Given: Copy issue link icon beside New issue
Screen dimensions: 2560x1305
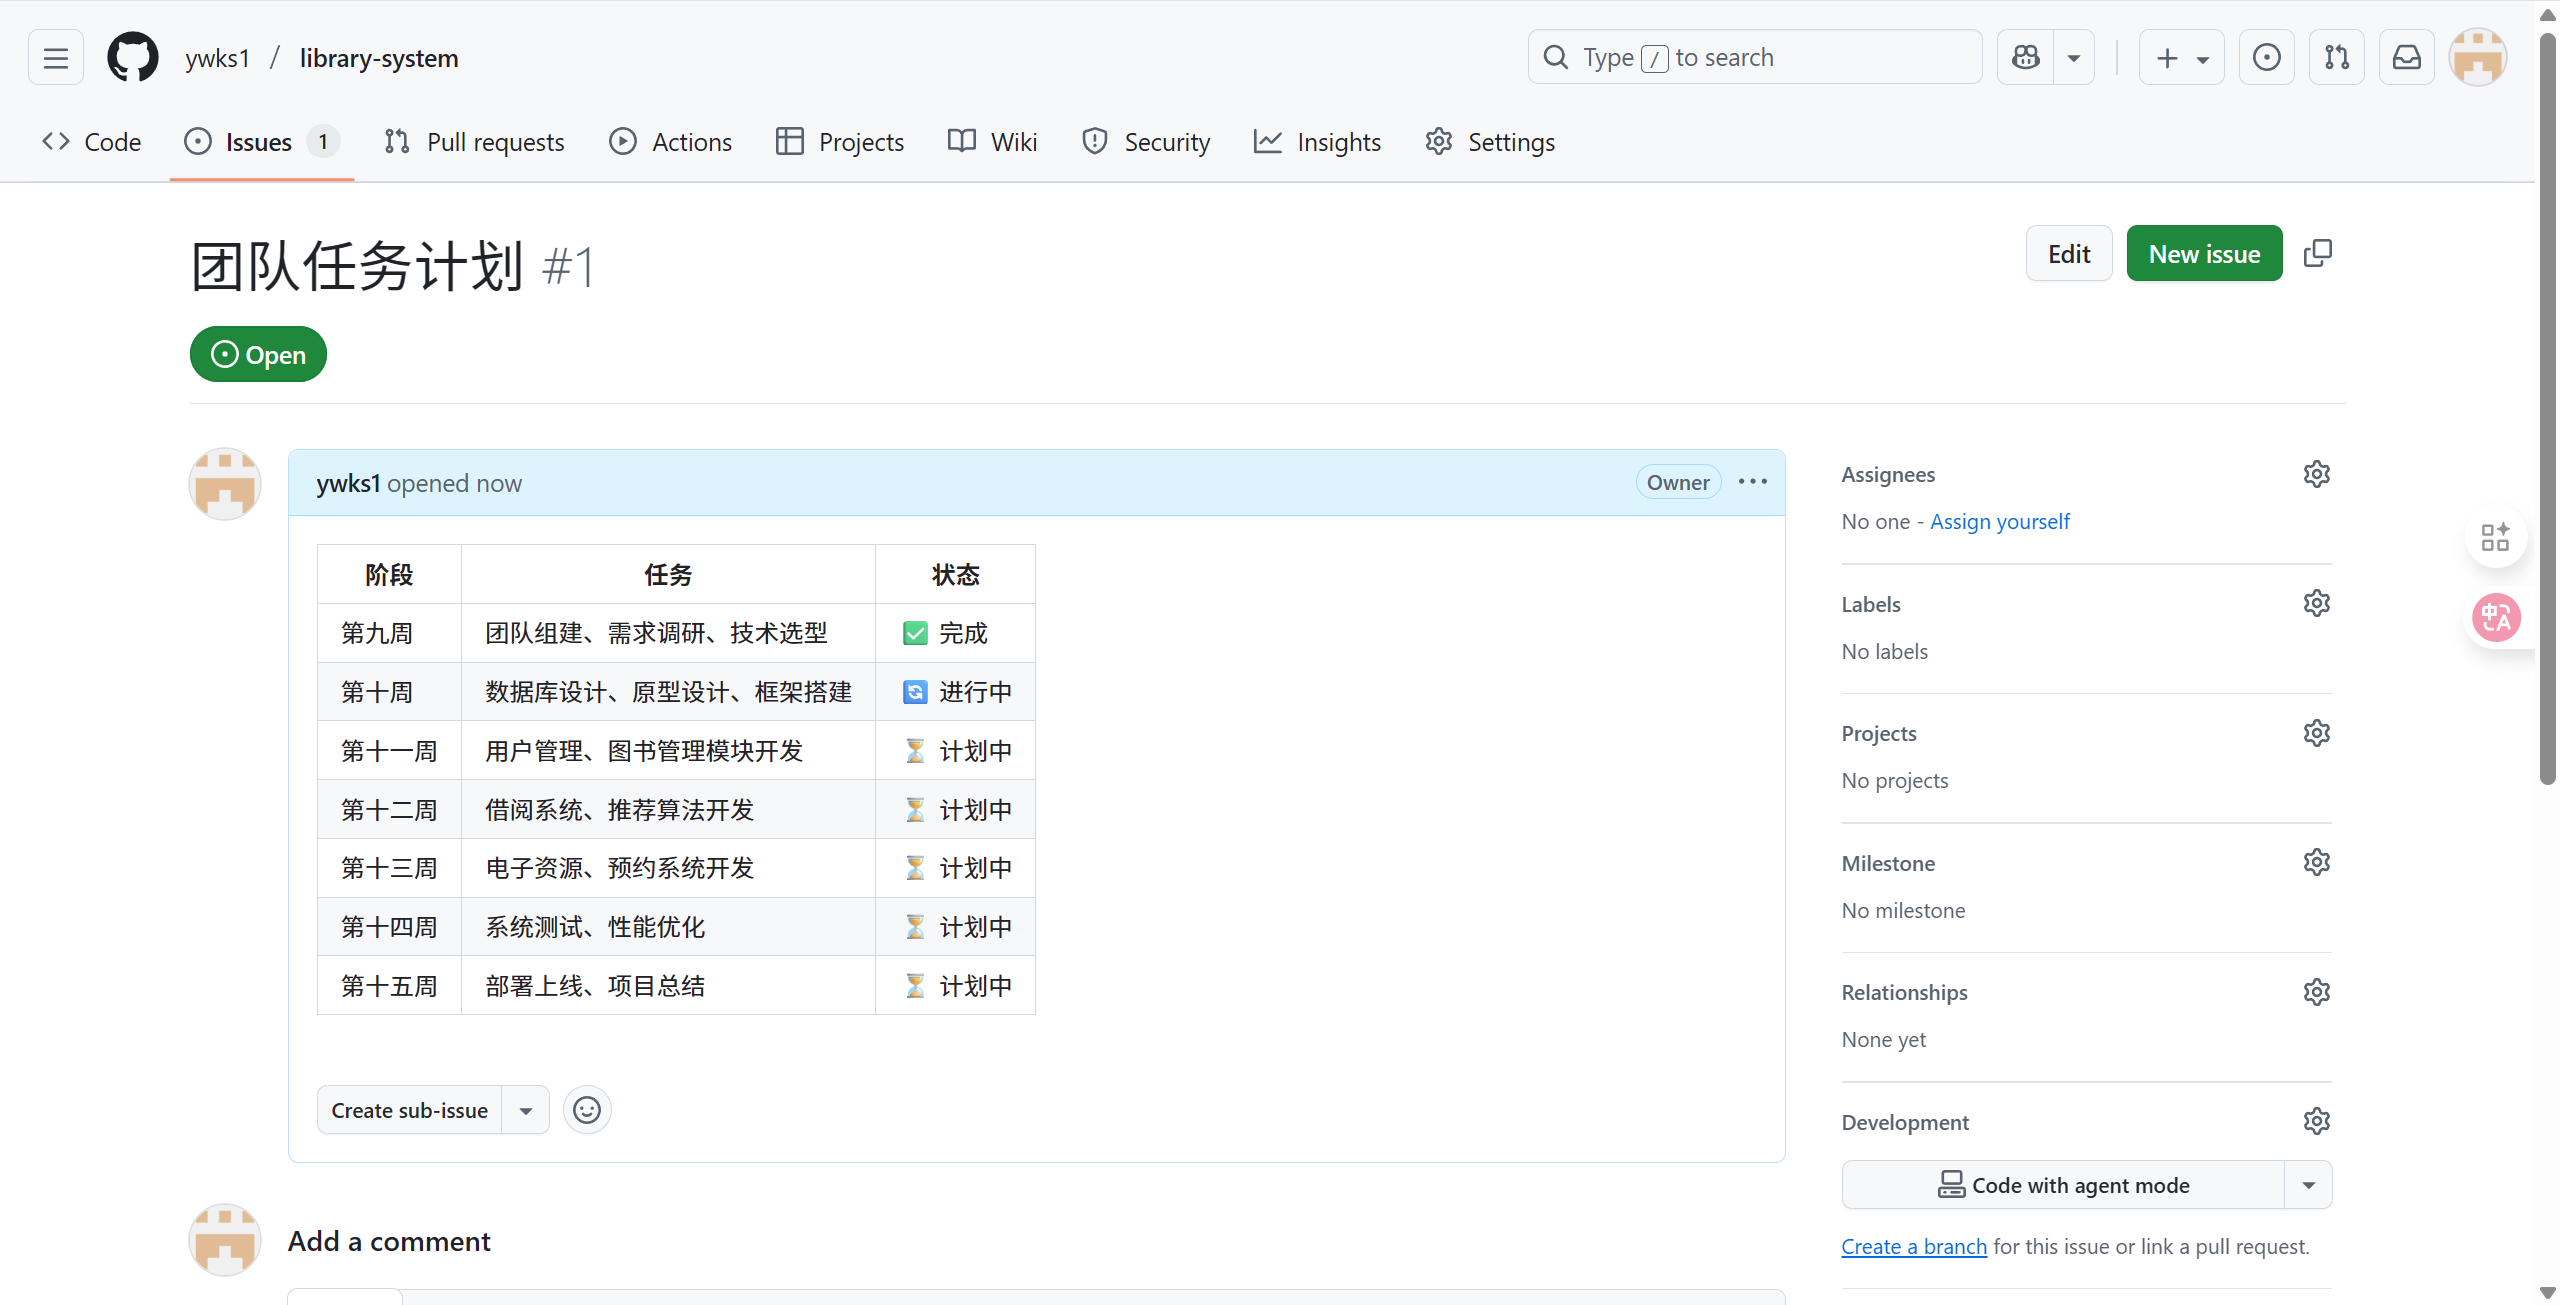Looking at the screenshot, I should pos(2317,254).
